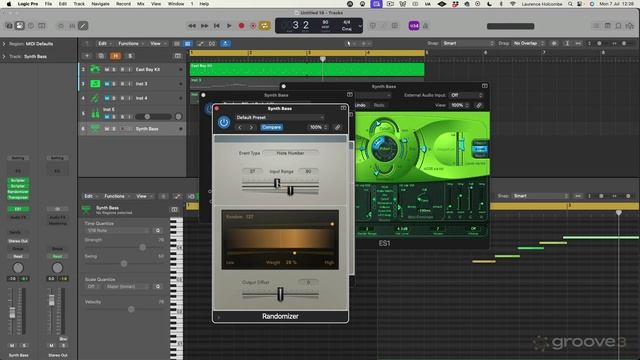Click the Compare button in the Randomizer window
640x360 pixels.
coord(271,127)
